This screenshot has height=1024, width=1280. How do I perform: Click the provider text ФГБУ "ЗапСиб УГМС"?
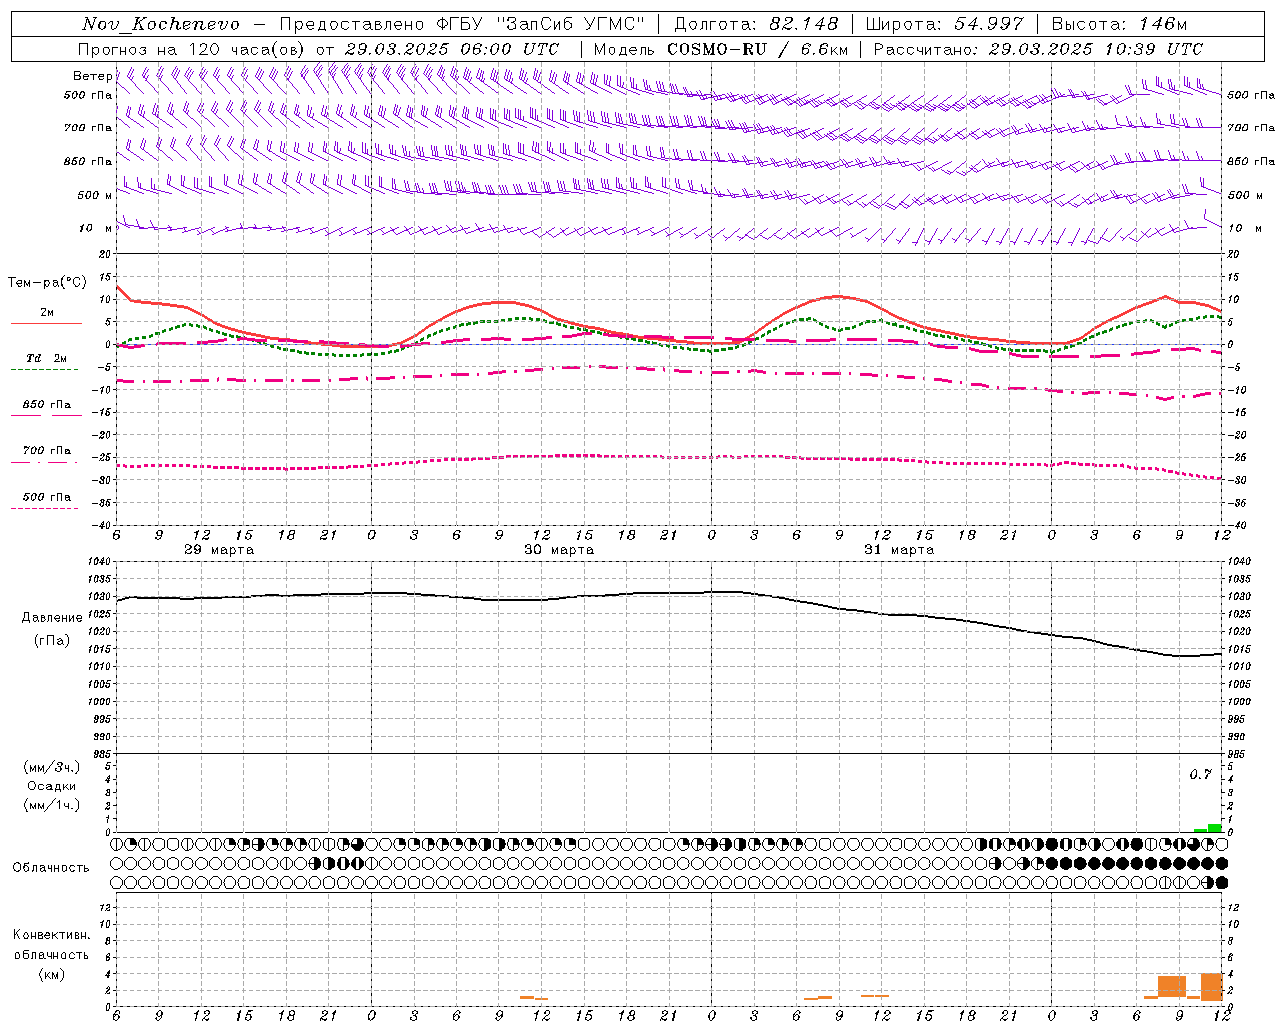540,24
